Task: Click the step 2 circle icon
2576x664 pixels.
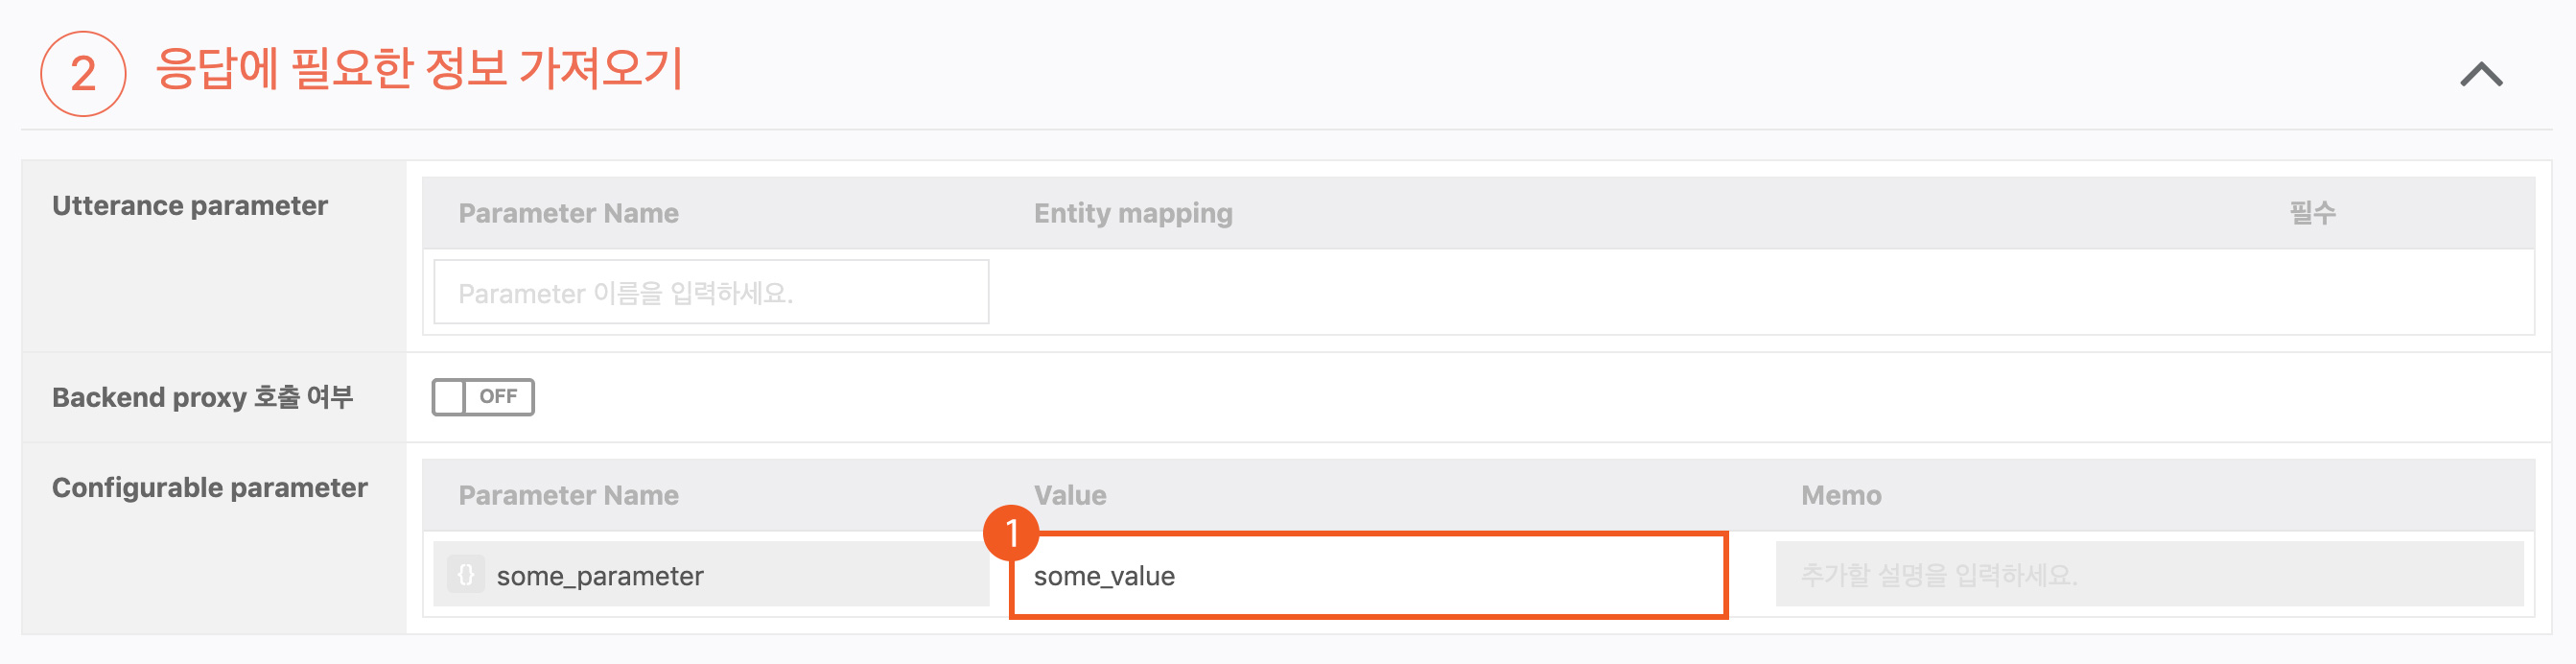Action: tap(83, 74)
